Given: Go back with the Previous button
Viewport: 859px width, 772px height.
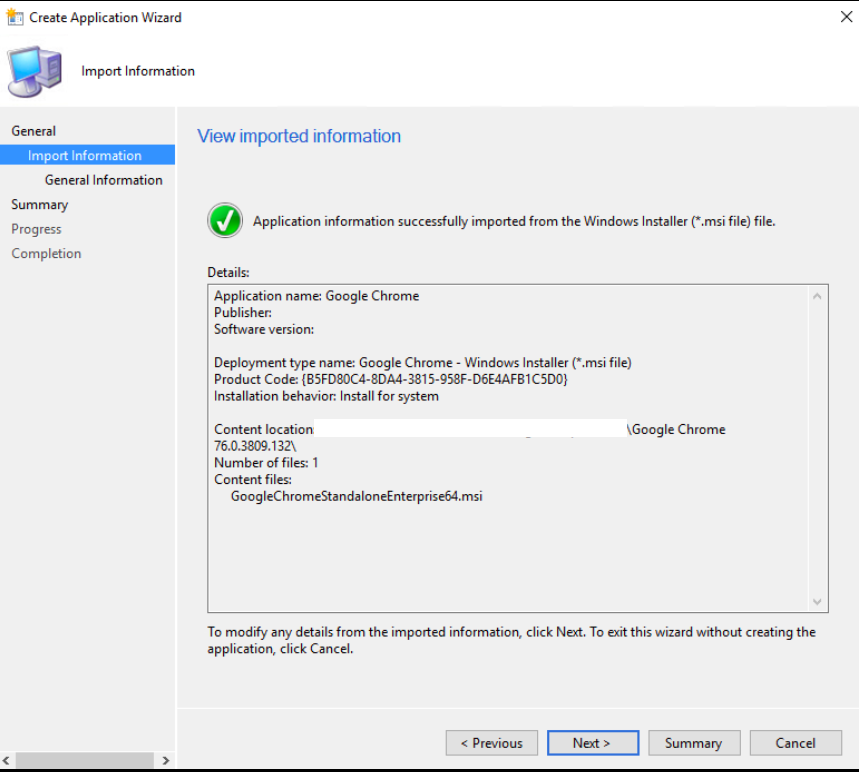Looking at the screenshot, I should pos(491,742).
